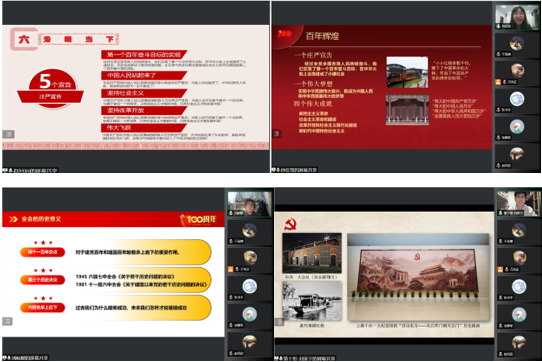
Task: Click the orange host badge beside the 100周年 slide
Action: coord(230,269)
